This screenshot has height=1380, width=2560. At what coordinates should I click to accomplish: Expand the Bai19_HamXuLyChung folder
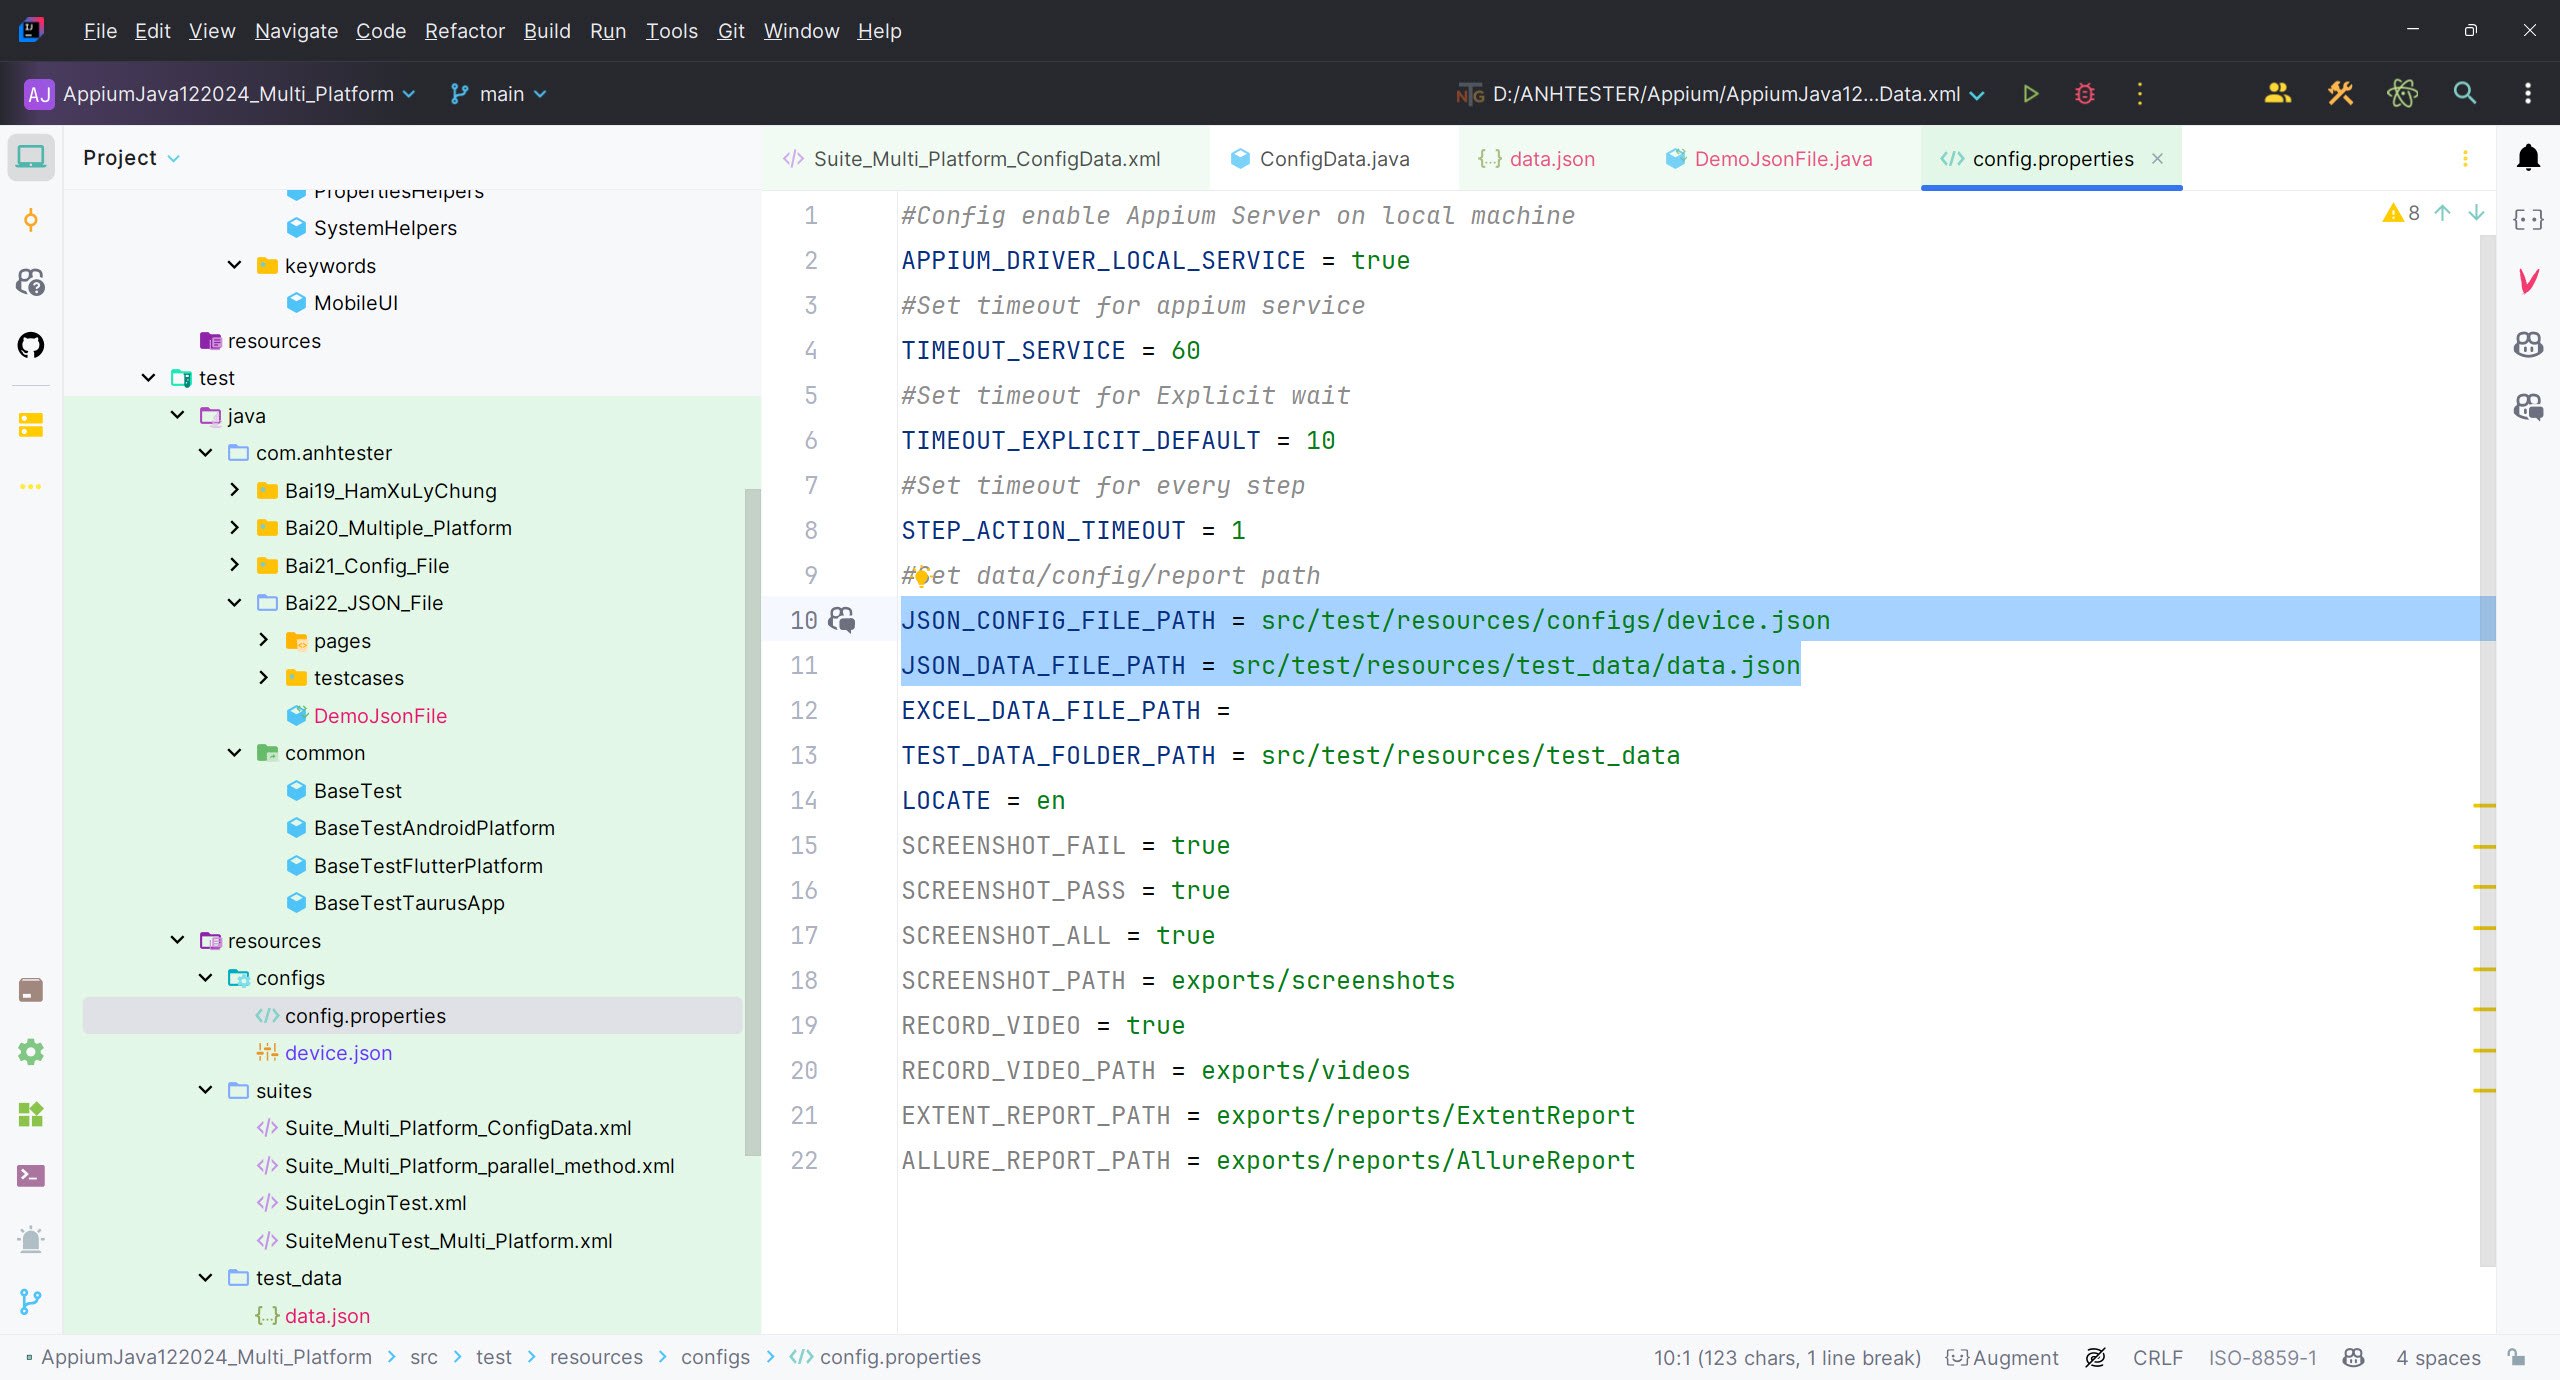(234, 490)
